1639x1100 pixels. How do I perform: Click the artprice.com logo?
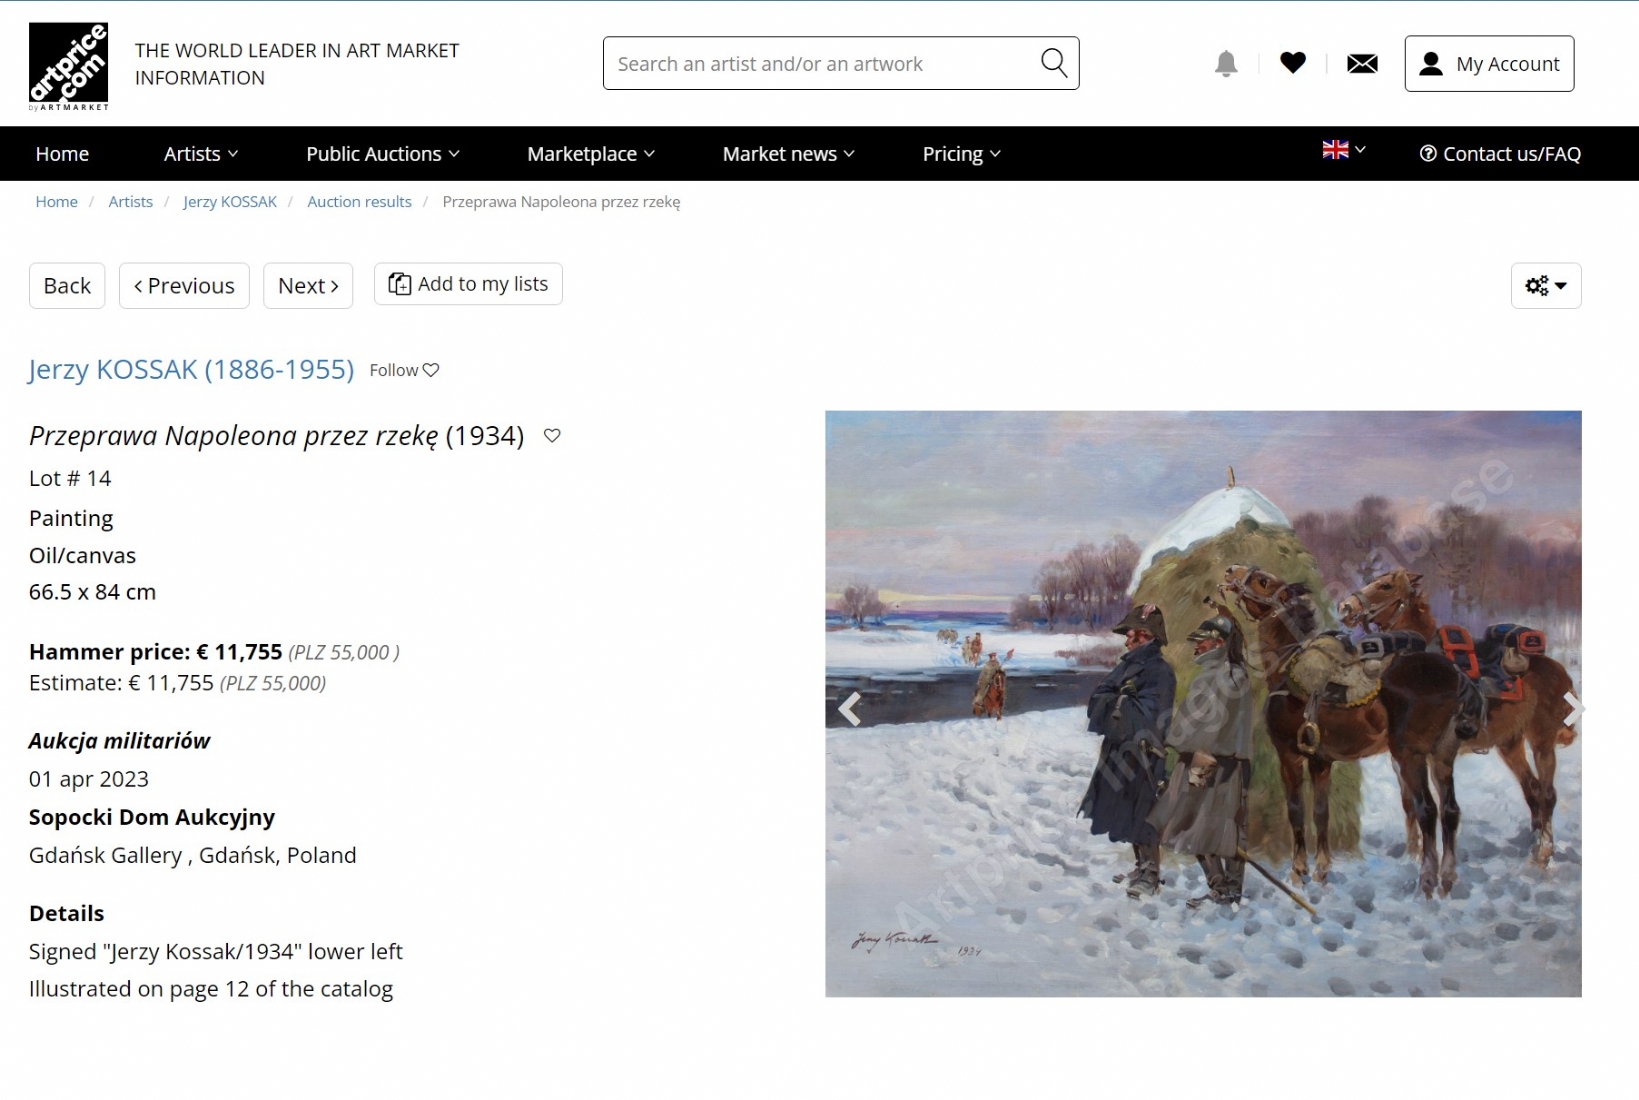pos(68,66)
